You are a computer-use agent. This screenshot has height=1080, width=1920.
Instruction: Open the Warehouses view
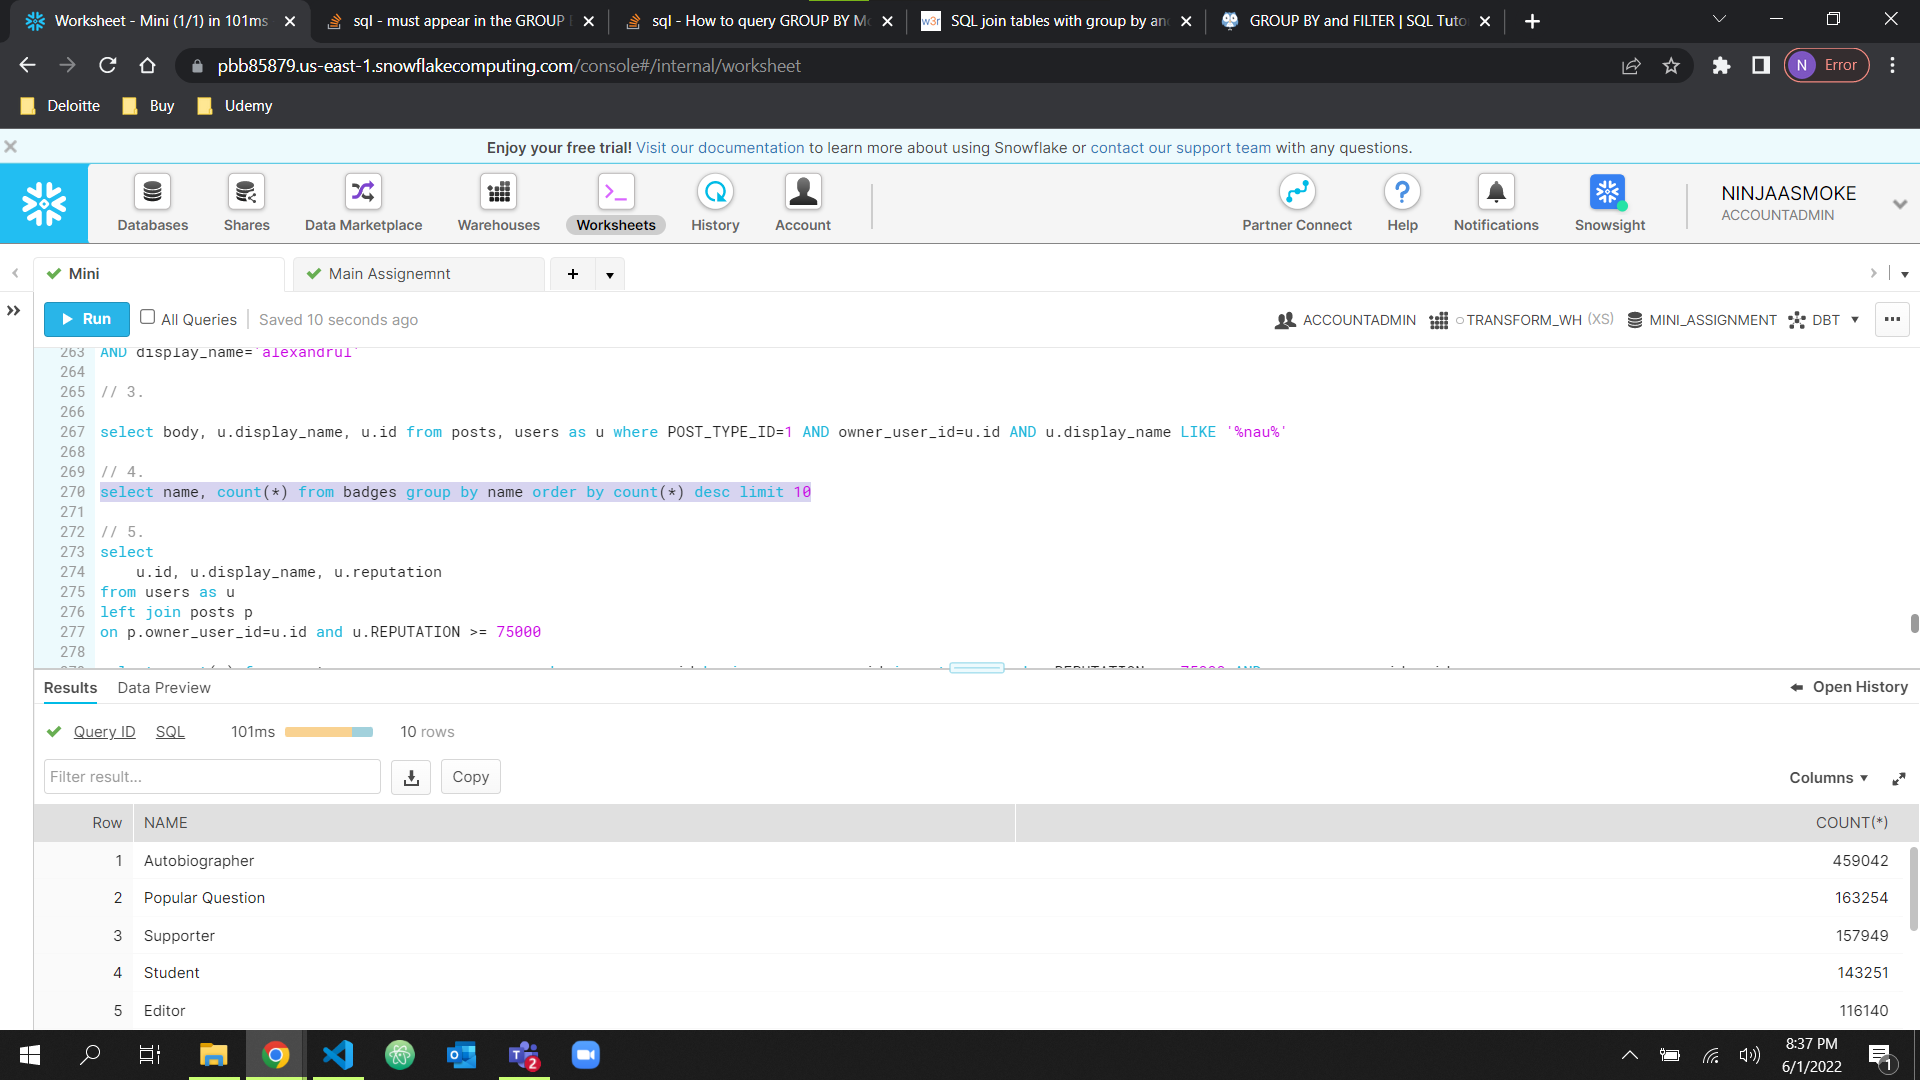click(498, 202)
